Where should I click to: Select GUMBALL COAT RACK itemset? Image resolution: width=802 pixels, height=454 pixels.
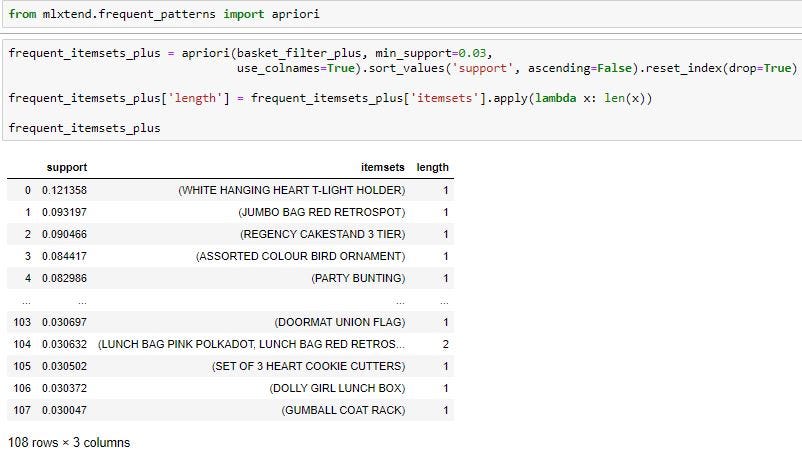tap(343, 410)
